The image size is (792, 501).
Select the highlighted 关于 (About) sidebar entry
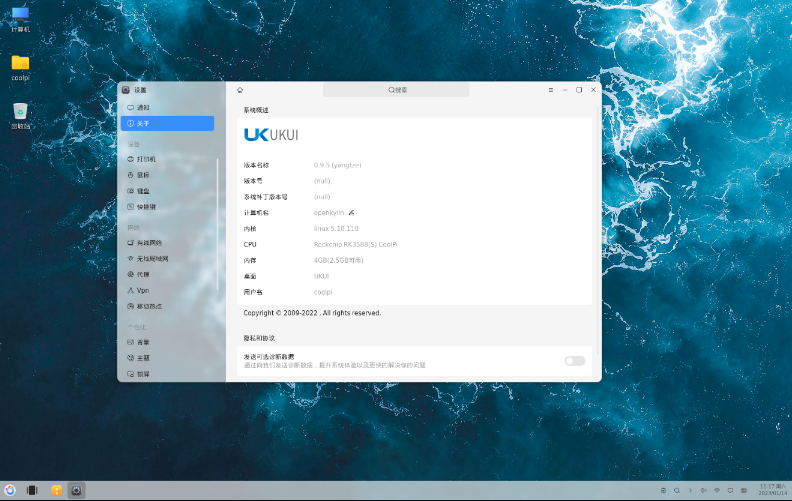(167, 123)
